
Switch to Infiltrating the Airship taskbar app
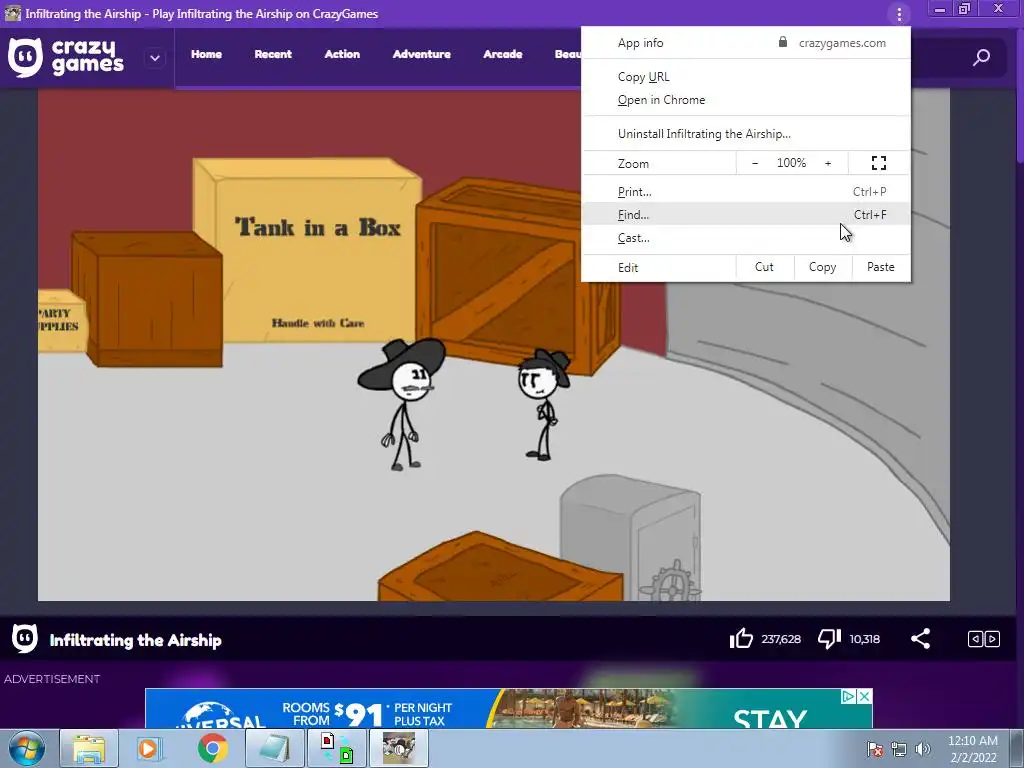point(399,748)
